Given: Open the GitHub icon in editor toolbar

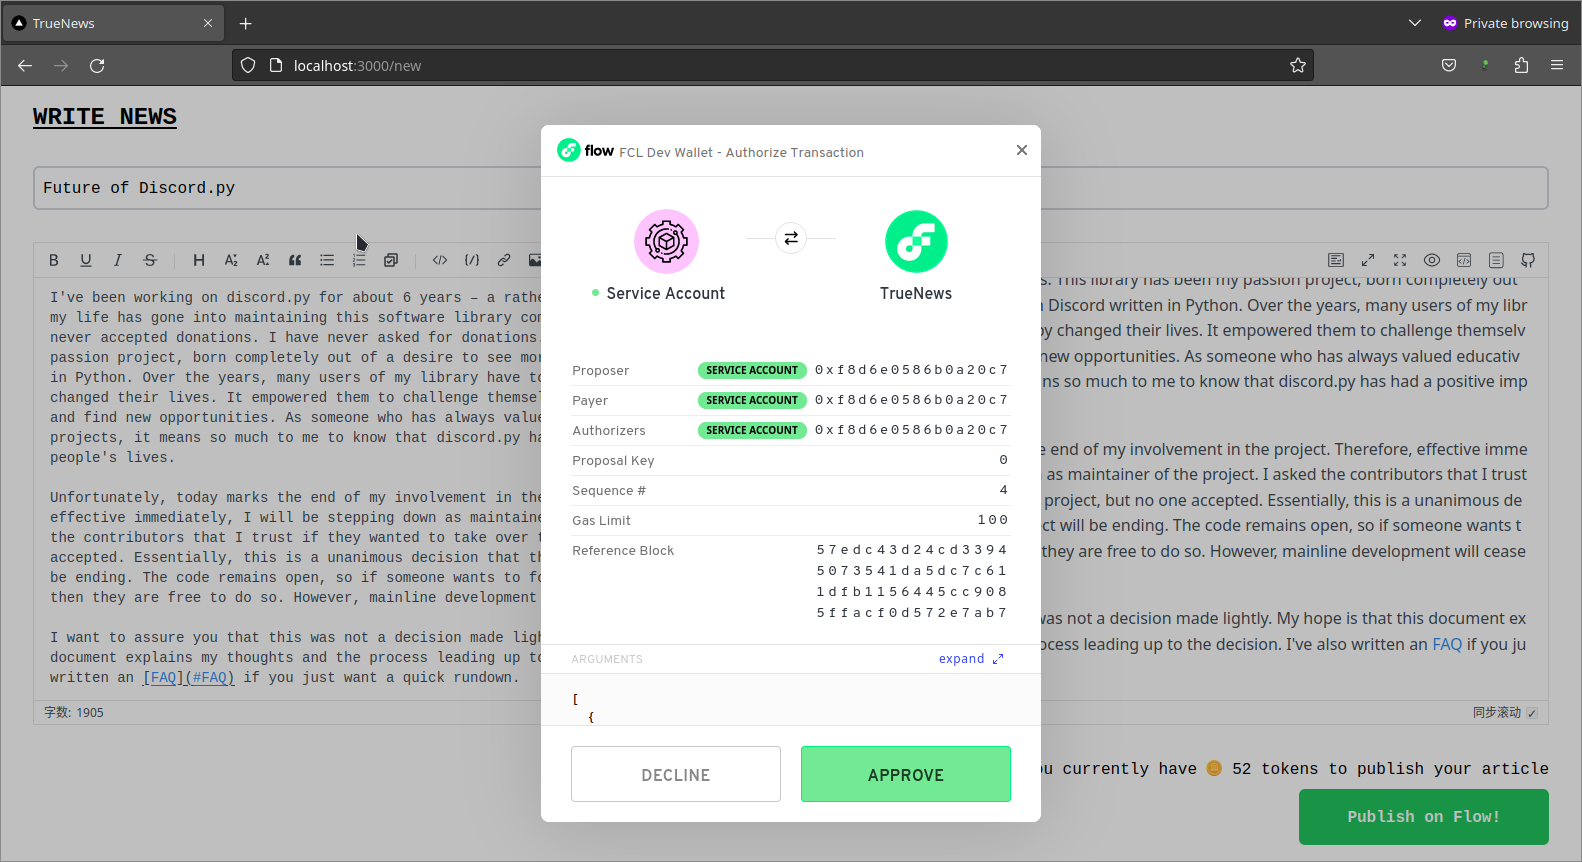Looking at the screenshot, I should pyautogui.click(x=1528, y=260).
